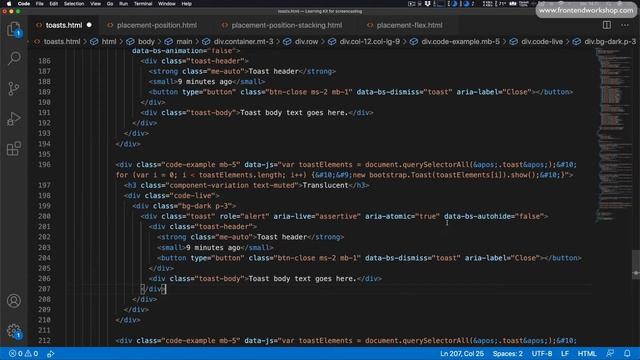
Task: Click 'code-live' class on line 198
Action: (x=194, y=196)
